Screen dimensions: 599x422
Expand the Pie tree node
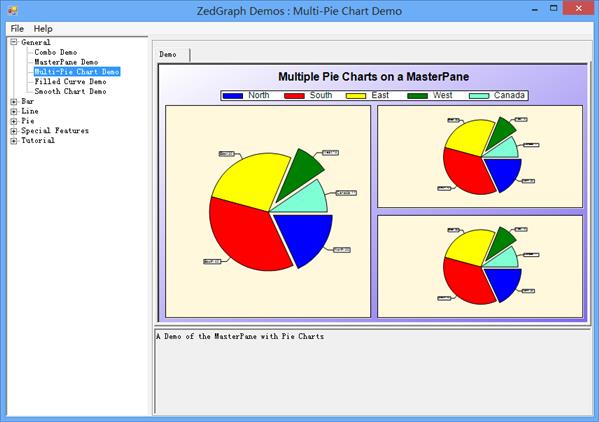pos(14,121)
